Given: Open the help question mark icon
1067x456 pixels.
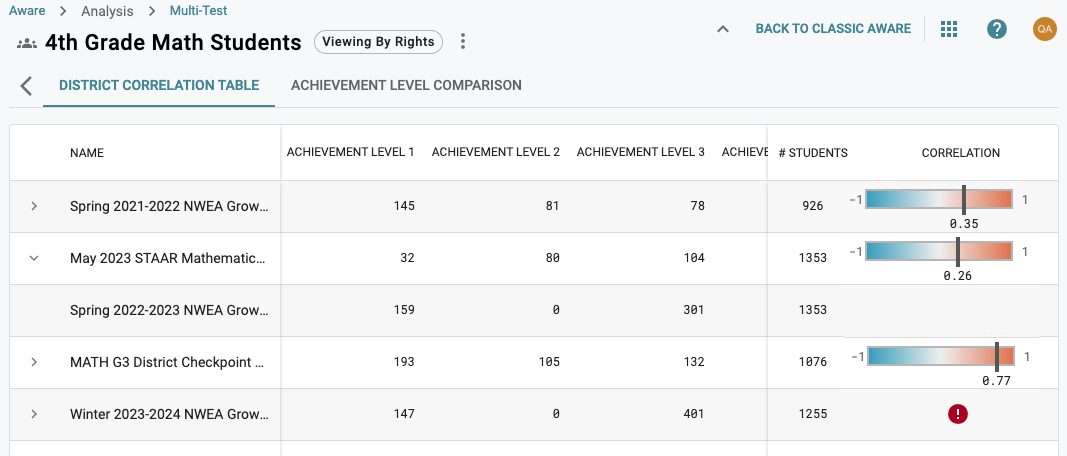Looking at the screenshot, I should click(997, 29).
